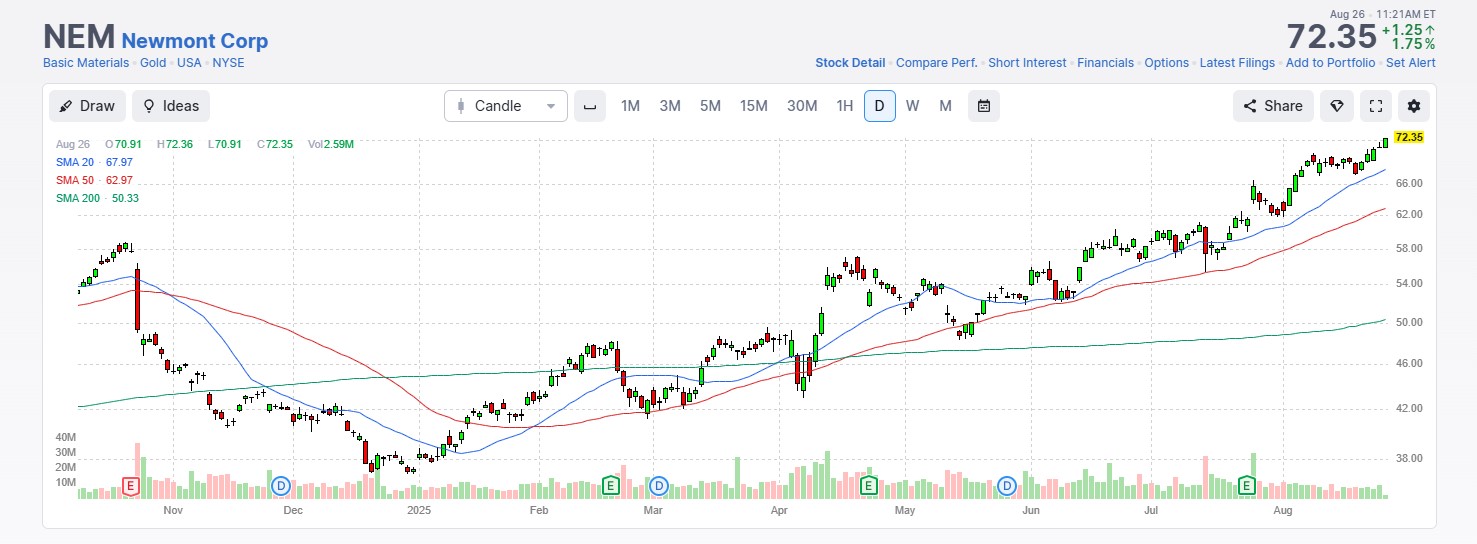Open the Stock Detail link
Screen dimensions: 1477x544
(850, 63)
